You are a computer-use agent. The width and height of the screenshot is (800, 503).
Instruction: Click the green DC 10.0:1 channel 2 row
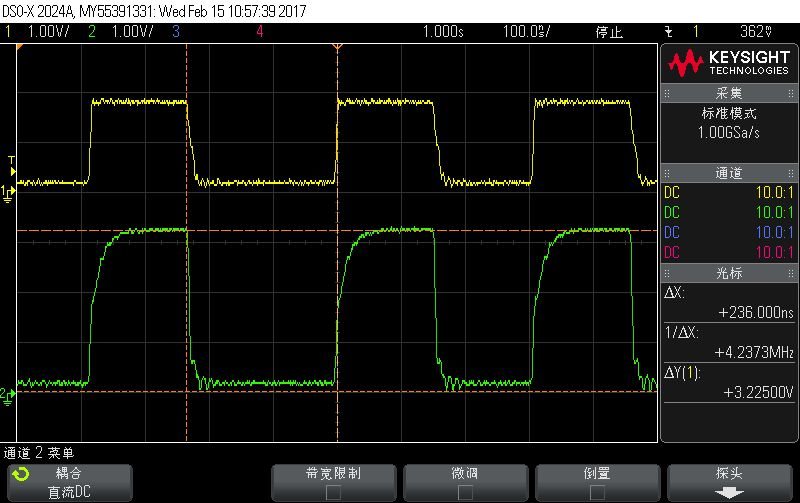pos(729,212)
